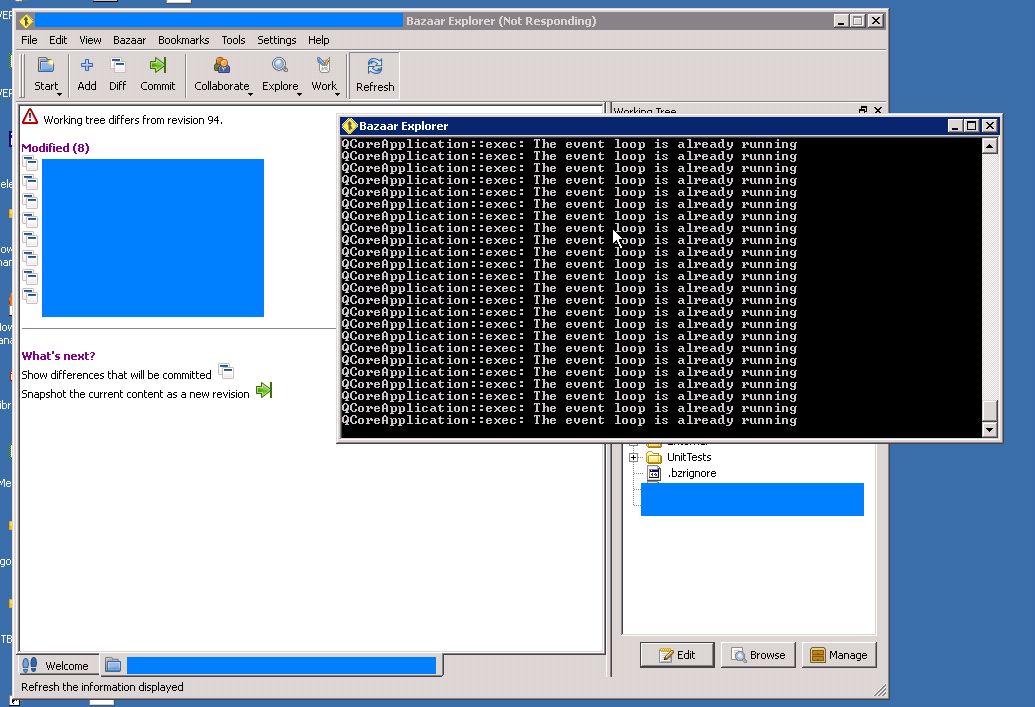Open Diff from the toolbar
The image size is (1035, 707).
click(x=118, y=66)
